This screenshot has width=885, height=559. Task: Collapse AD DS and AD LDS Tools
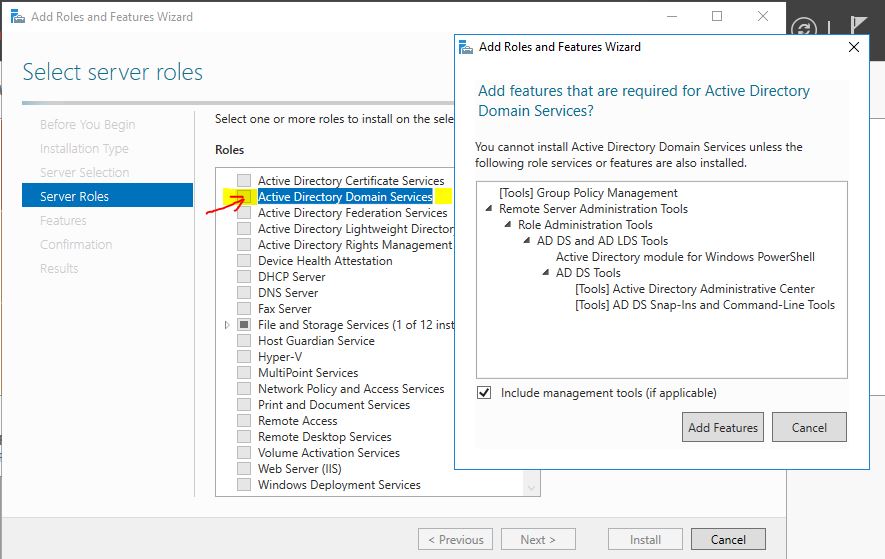(x=527, y=240)
